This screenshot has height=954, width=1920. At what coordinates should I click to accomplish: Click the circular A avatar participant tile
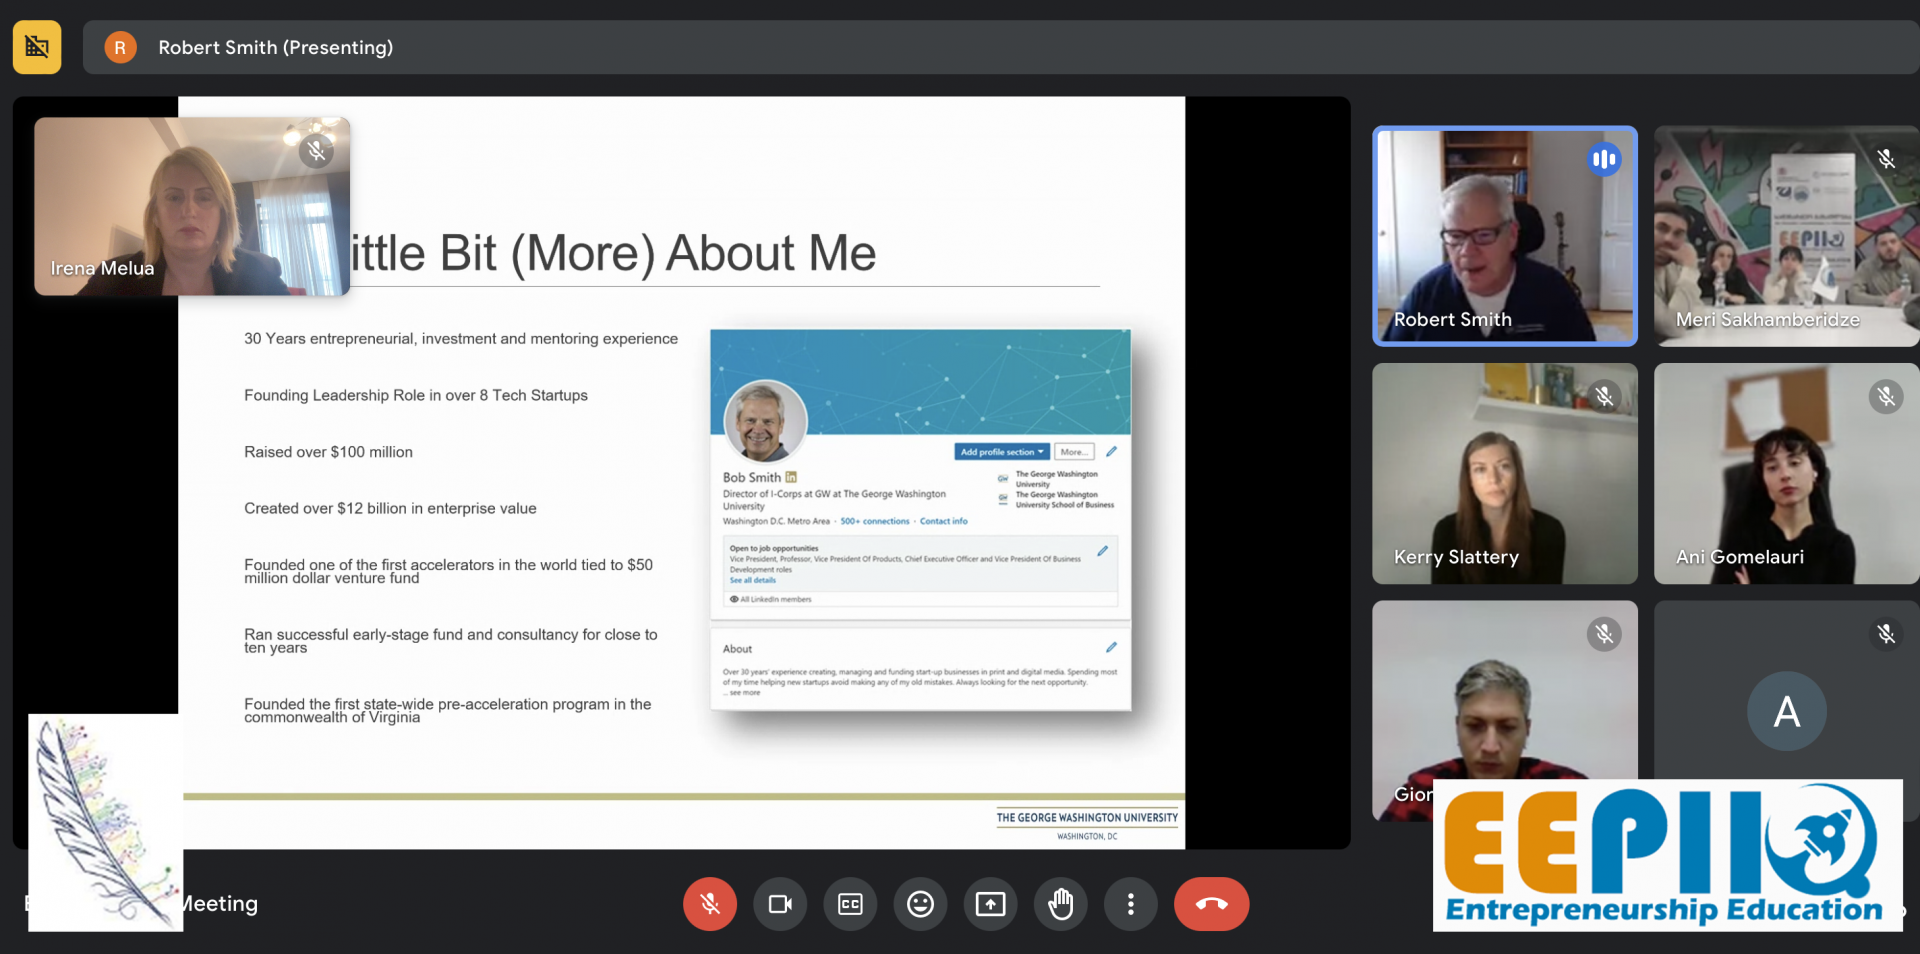1786,711
